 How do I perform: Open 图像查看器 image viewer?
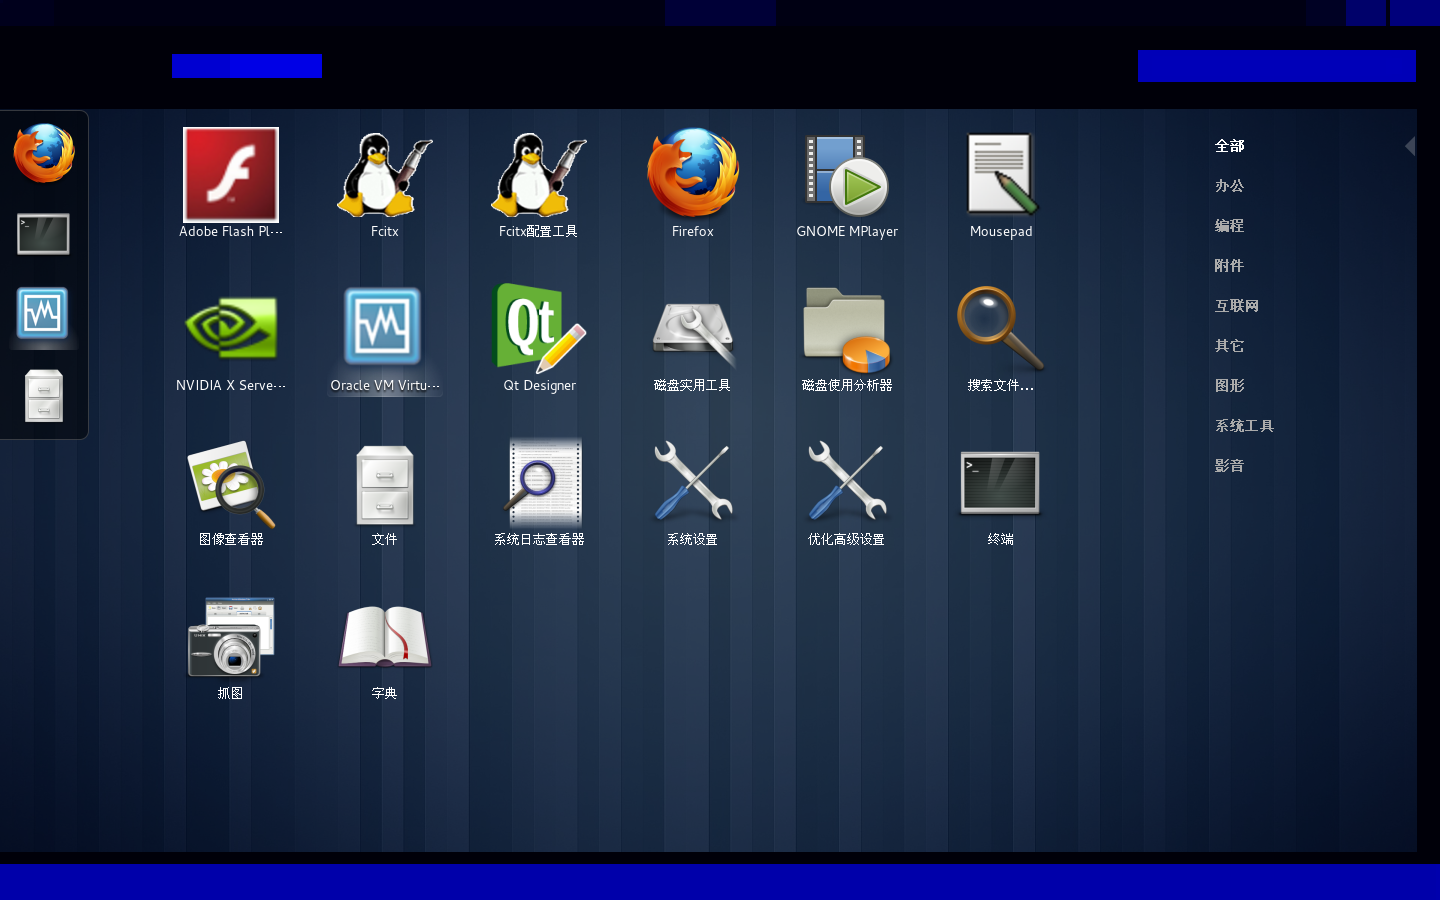[231, 491]
